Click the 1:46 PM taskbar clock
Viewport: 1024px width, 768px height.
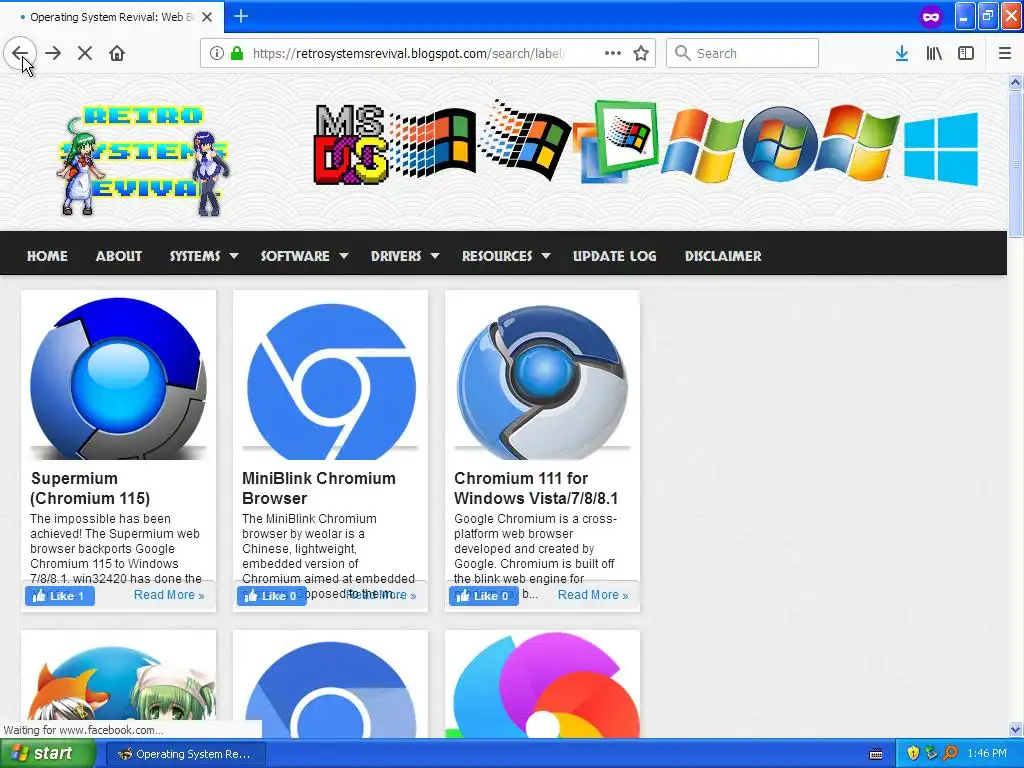987,754
